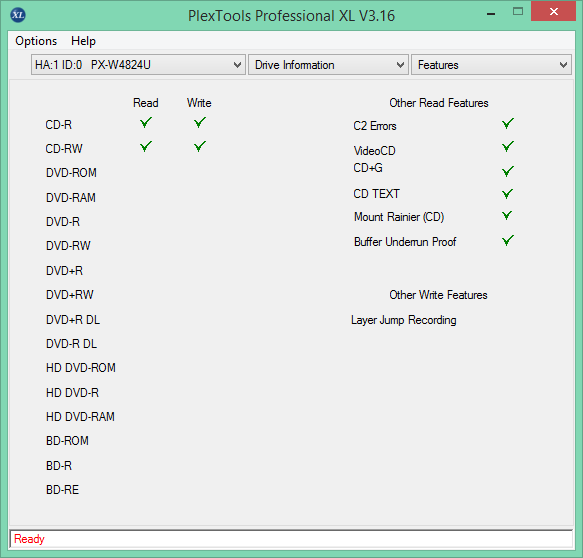Click the CD+G checkmark
This screenshot has height=558, width=583.
(x=508, y=171)
